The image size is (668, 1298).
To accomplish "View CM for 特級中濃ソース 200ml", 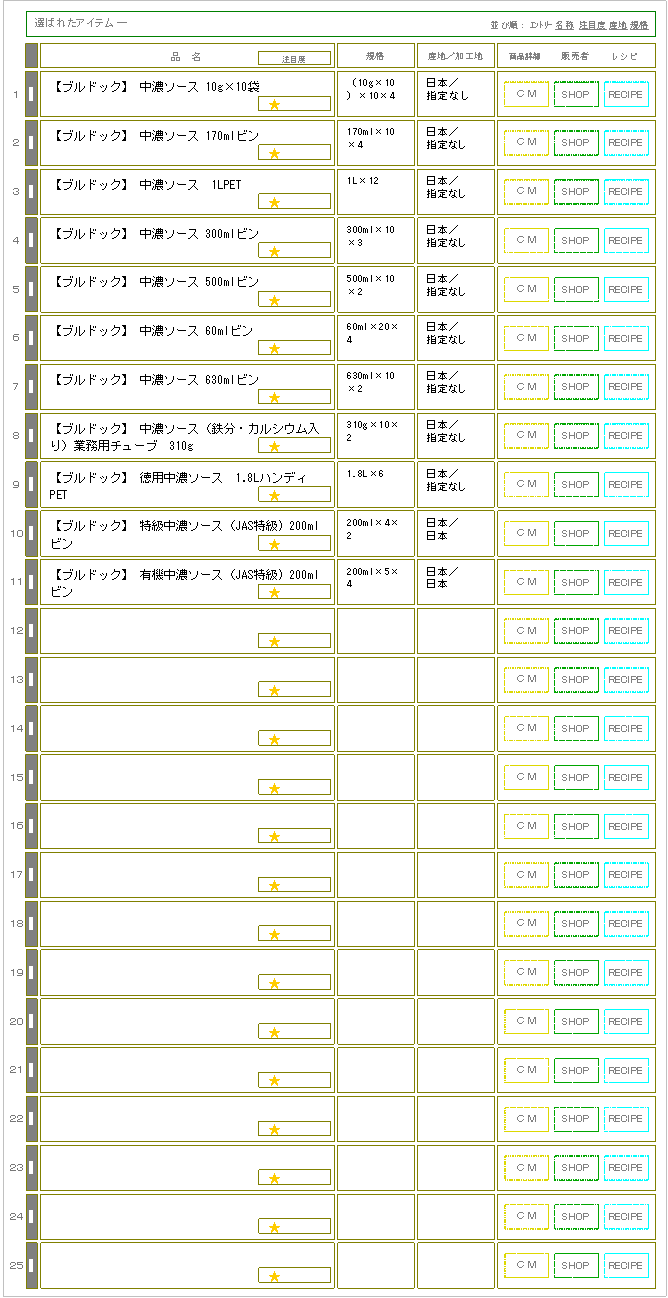I will tap(526, 534).
